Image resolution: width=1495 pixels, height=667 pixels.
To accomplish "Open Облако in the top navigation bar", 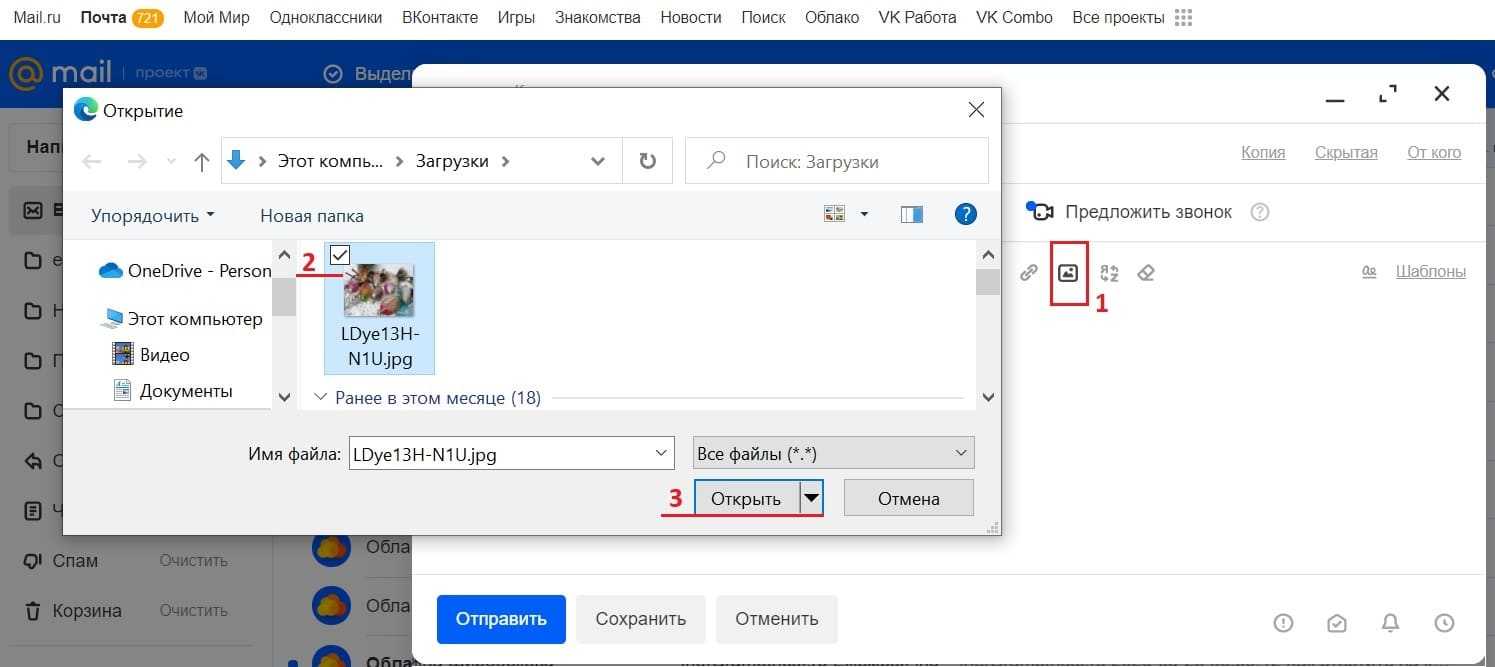I will [x=832, y=18].
